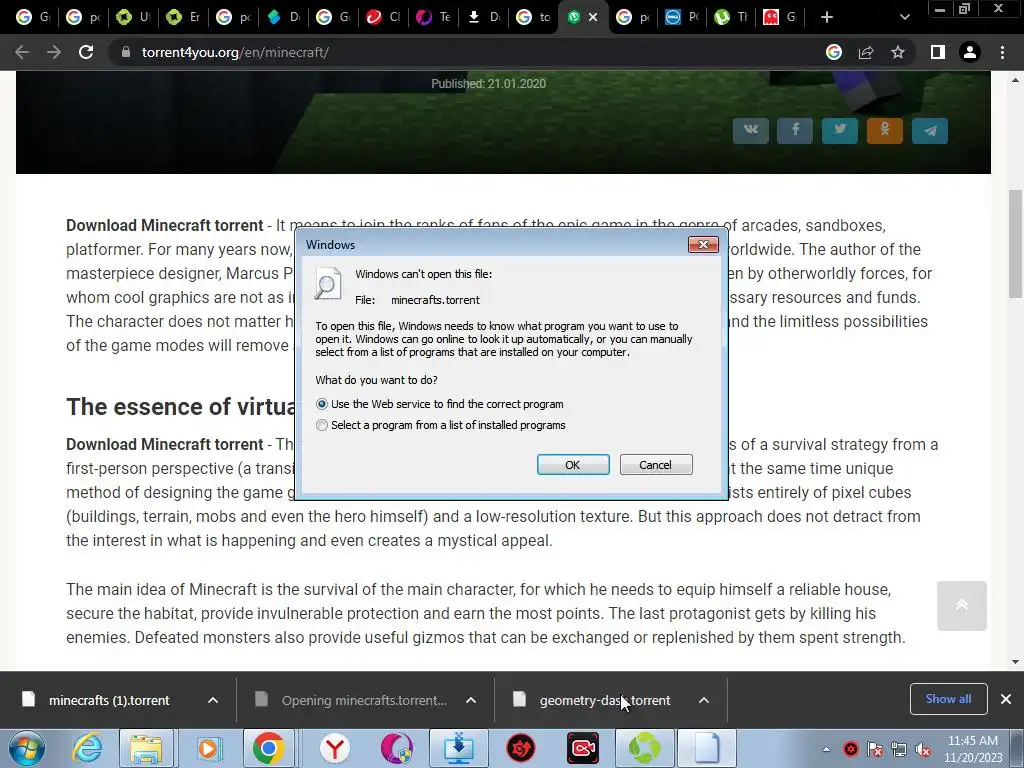Open share this page icon

point(866,52)
